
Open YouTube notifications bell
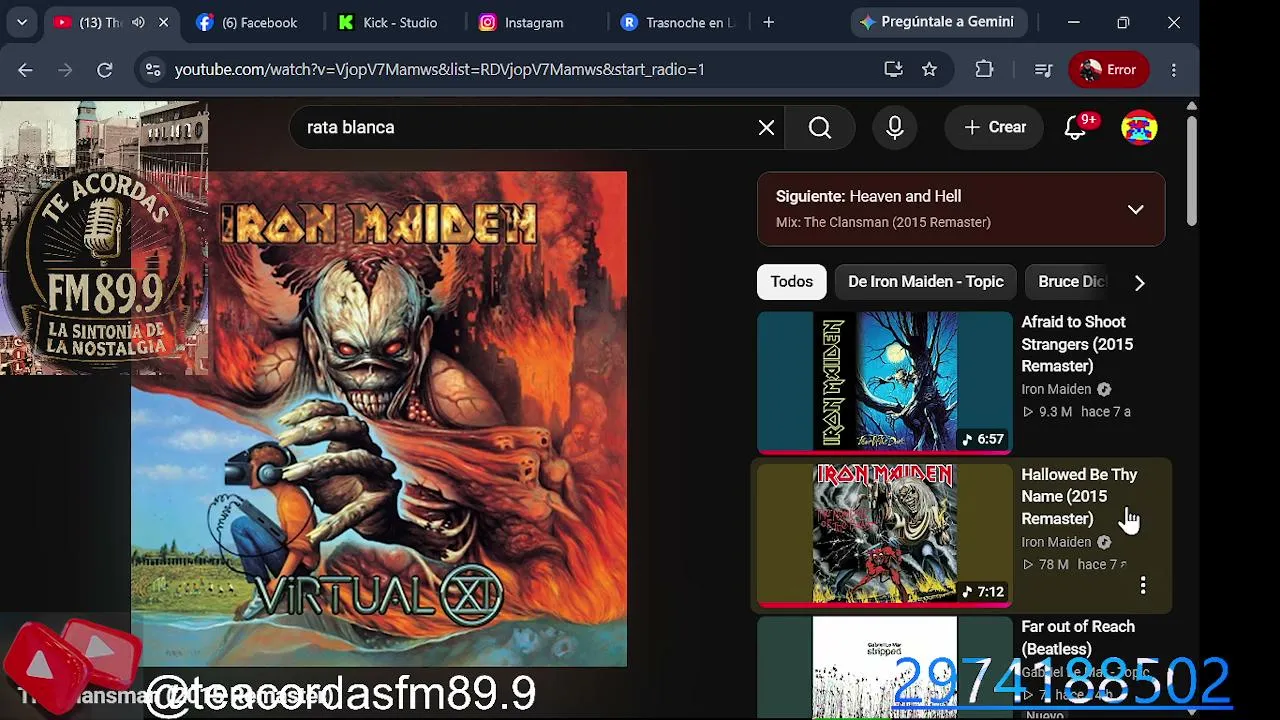pos(1076,127)
